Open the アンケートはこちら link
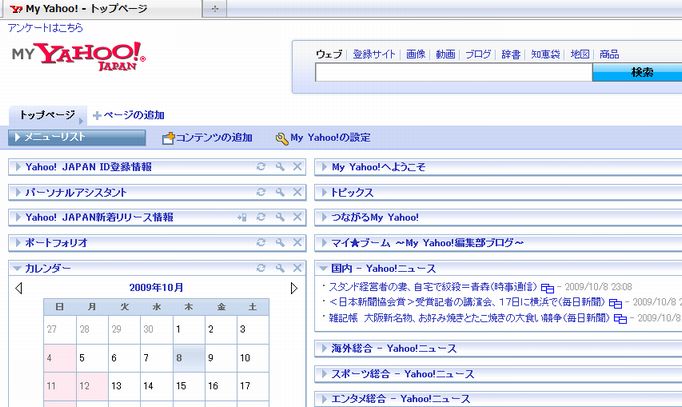682x407 pixels. pyautogui.click(x=45, y=28)
